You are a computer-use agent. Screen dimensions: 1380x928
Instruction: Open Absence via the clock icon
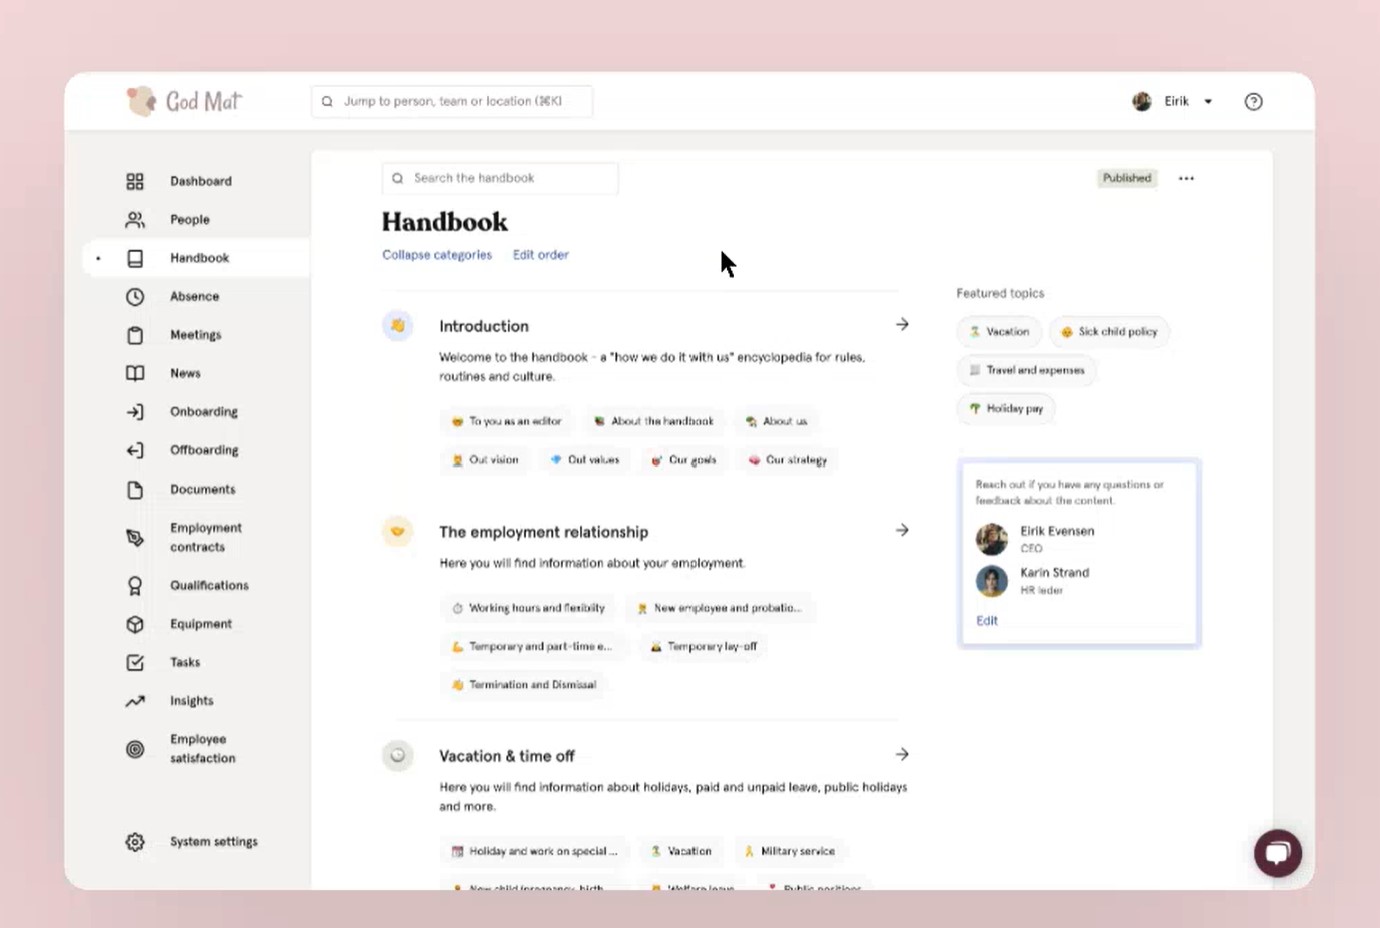click(x=135, y=296)
